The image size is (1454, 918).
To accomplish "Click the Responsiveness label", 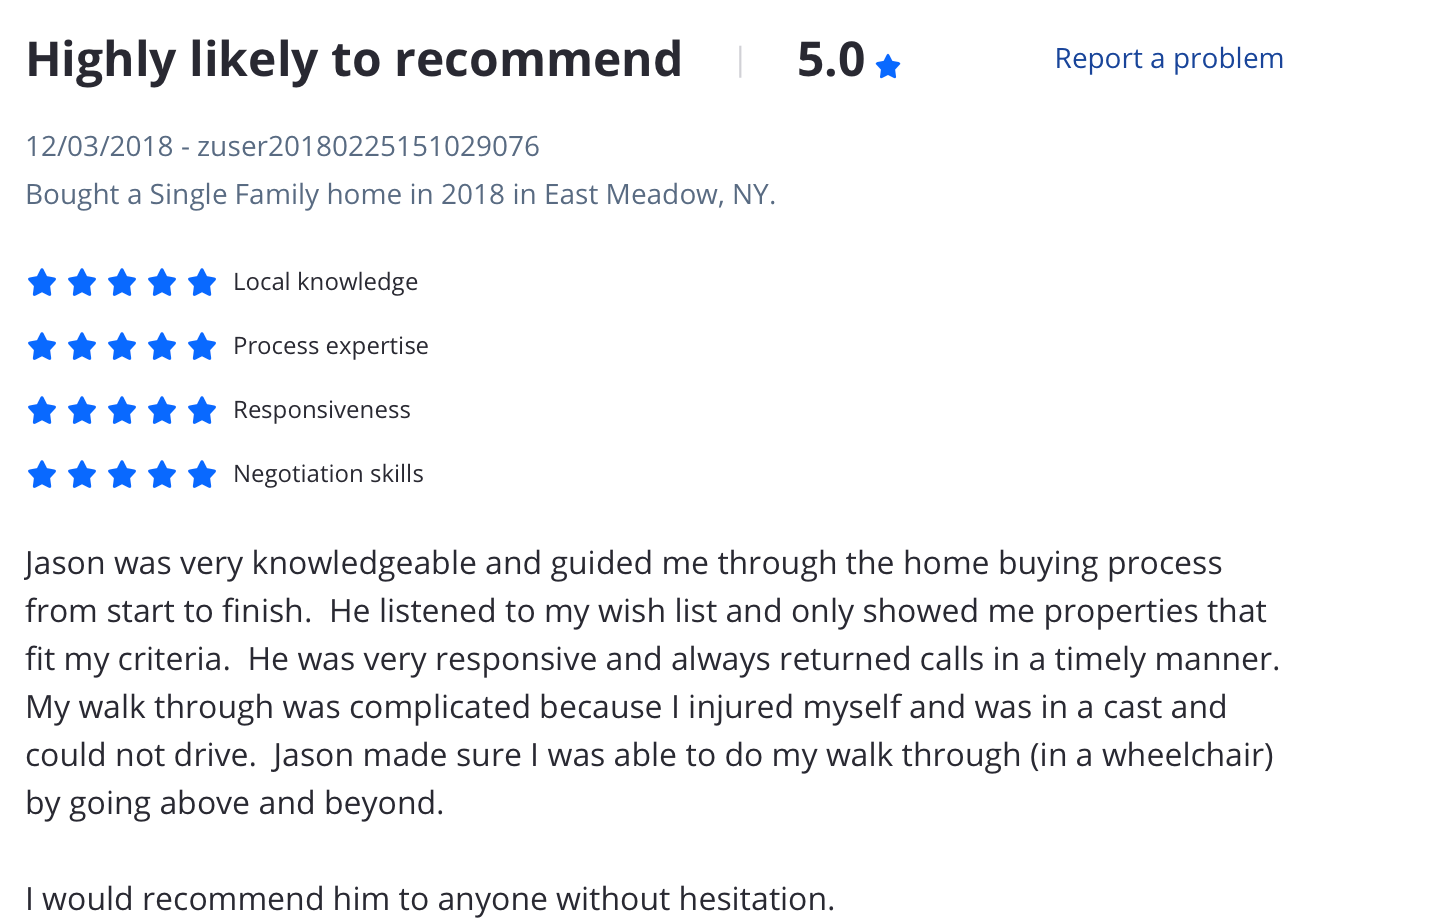I will tap(321, 410).
